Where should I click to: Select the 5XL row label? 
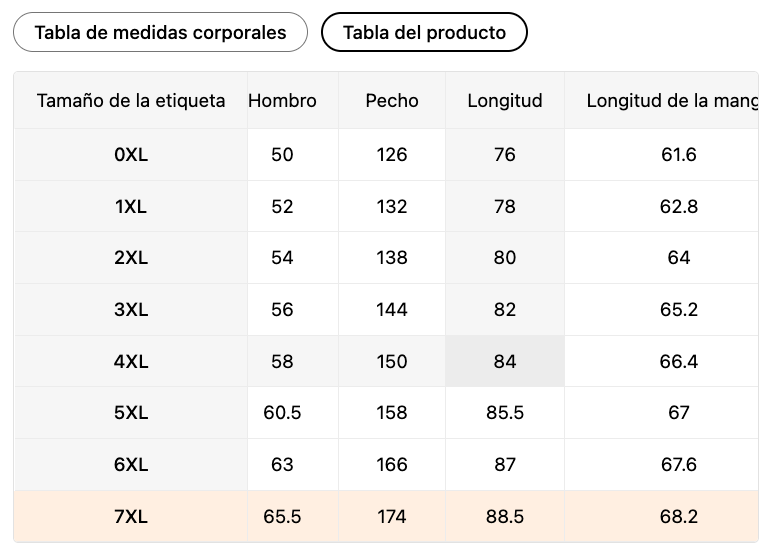[131, 413]
